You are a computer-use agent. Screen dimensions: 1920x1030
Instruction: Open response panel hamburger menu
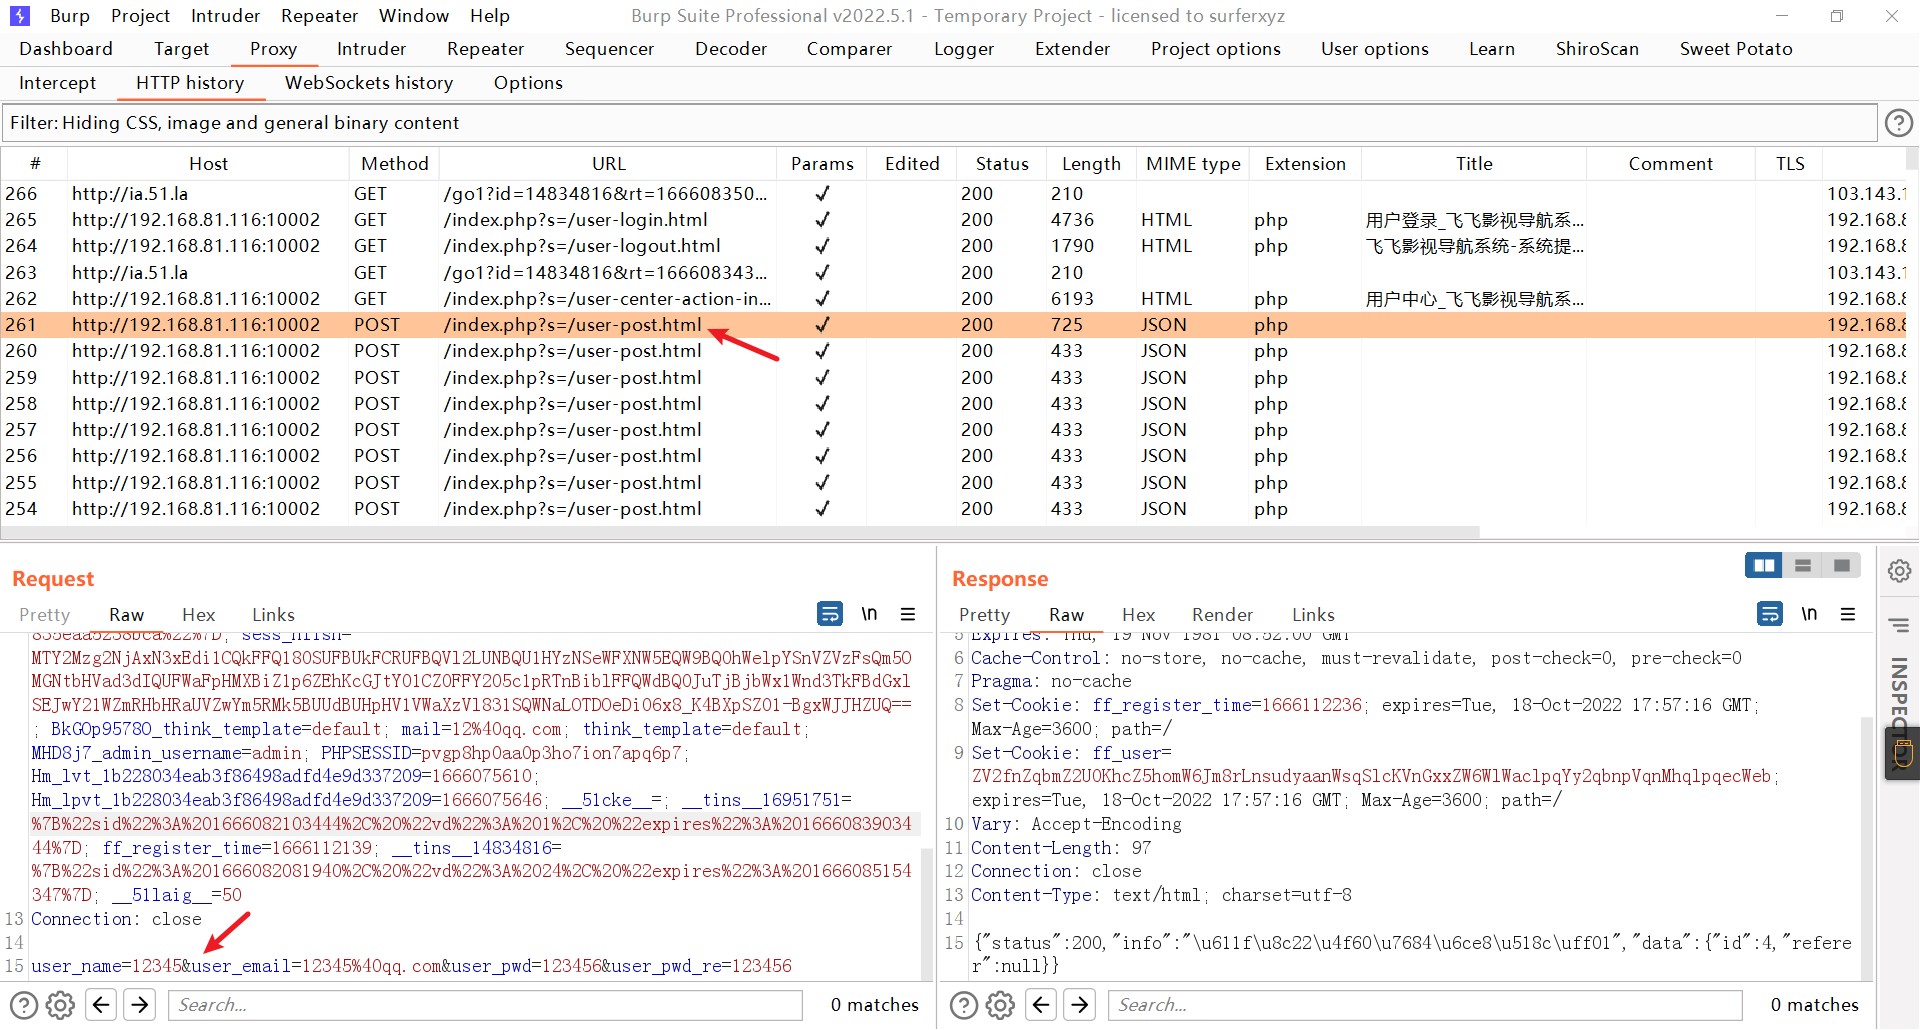point(1848,614)
